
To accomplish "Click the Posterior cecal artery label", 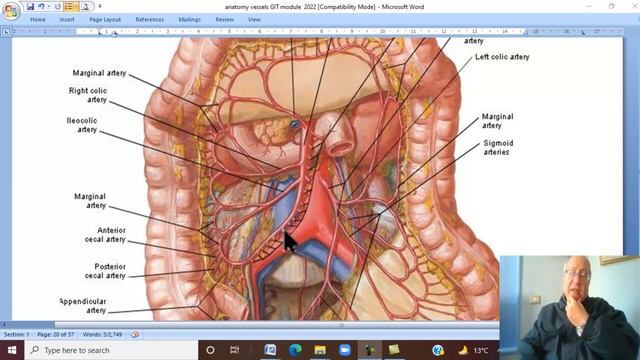I will pos(105,271).
